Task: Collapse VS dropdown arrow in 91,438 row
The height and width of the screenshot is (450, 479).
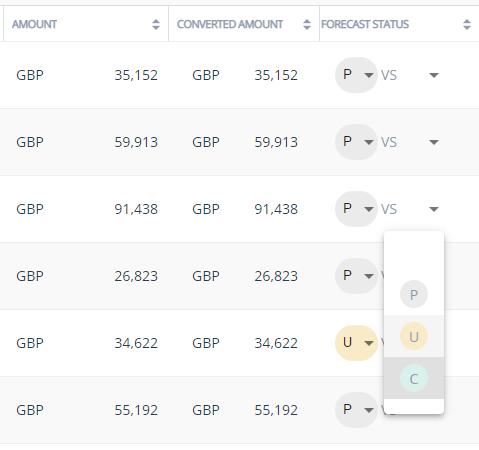Action: click(434, 209)
